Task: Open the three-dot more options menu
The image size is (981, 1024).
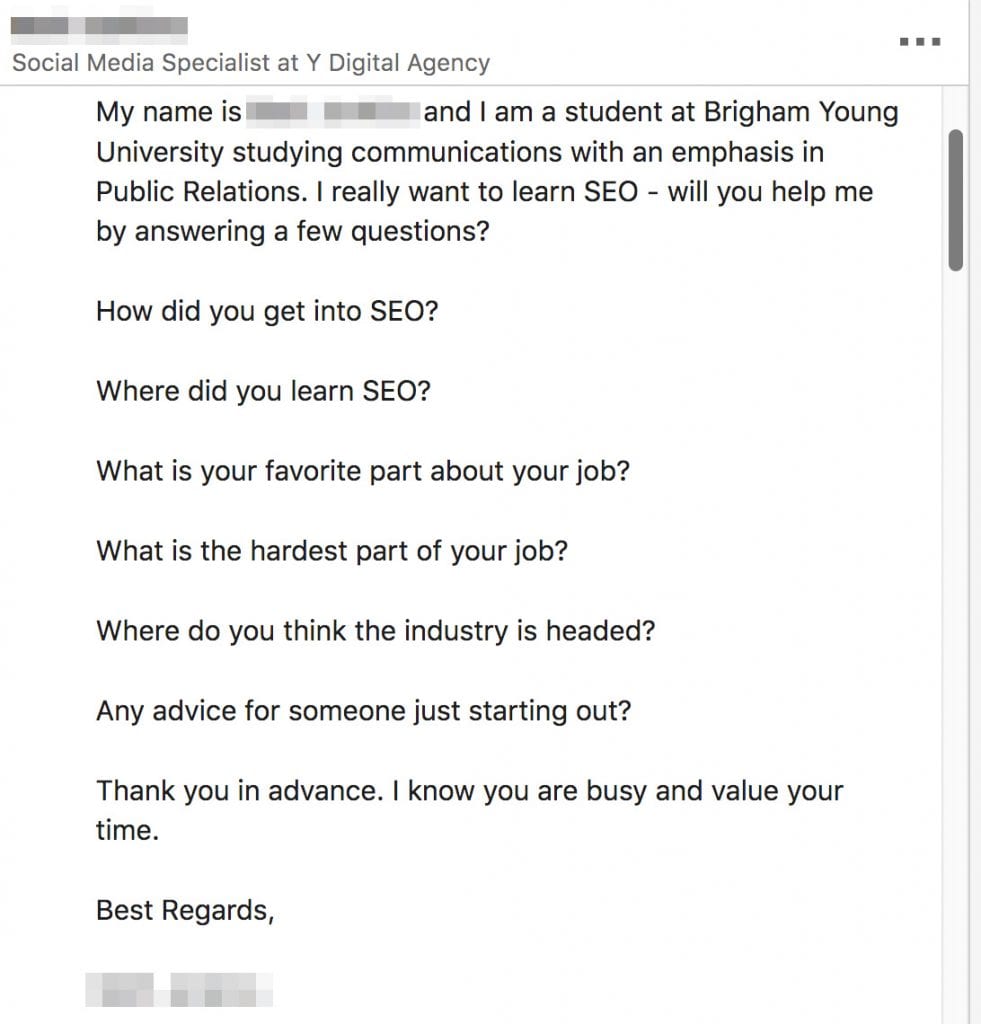Action: (x=919, y=41)
